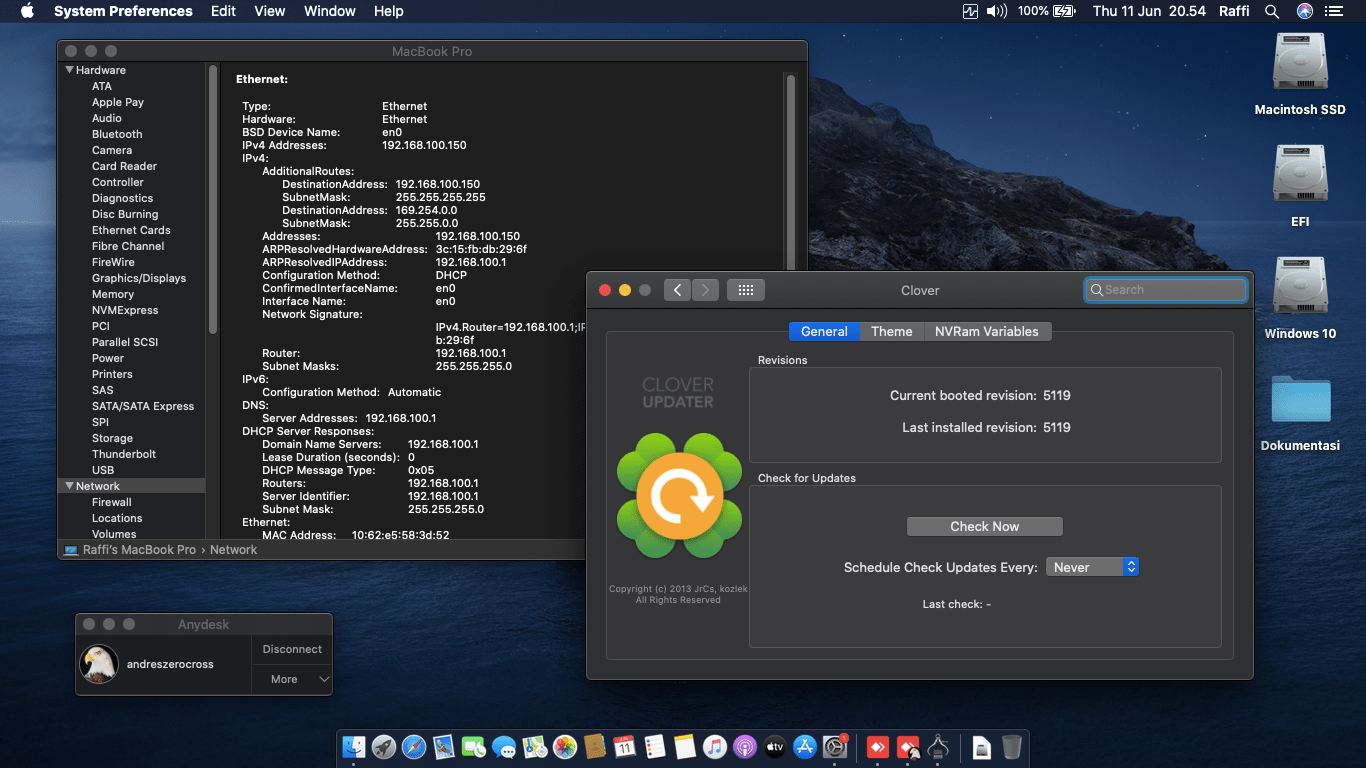Viewport: 1366px width, 768px height.
Task: Select Graphics/Displays in sidebar
Action: (139, 278)
